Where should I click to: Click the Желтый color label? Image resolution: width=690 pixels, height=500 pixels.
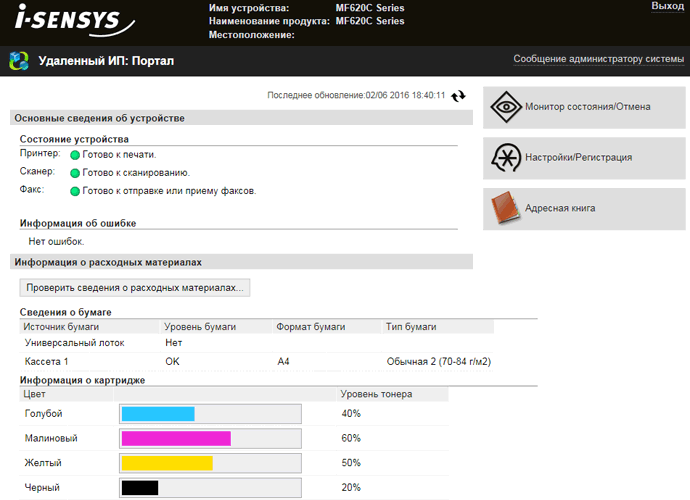[43, 463]
